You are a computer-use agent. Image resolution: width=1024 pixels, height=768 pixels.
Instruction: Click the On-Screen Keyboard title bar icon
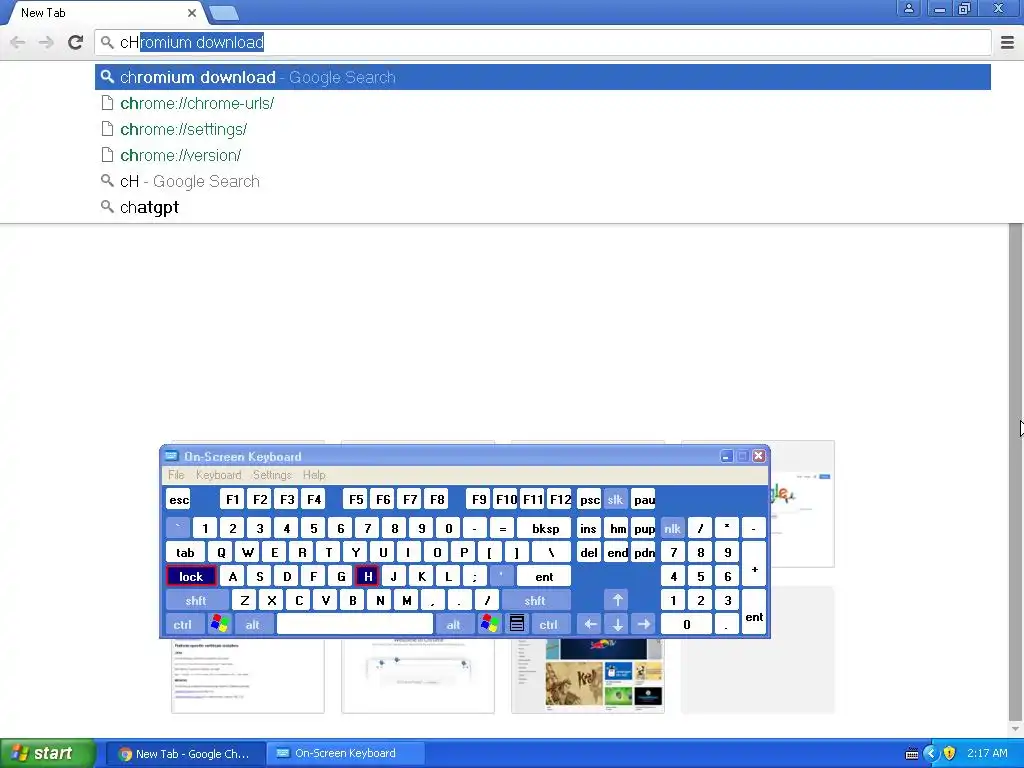tap(172, 456)
